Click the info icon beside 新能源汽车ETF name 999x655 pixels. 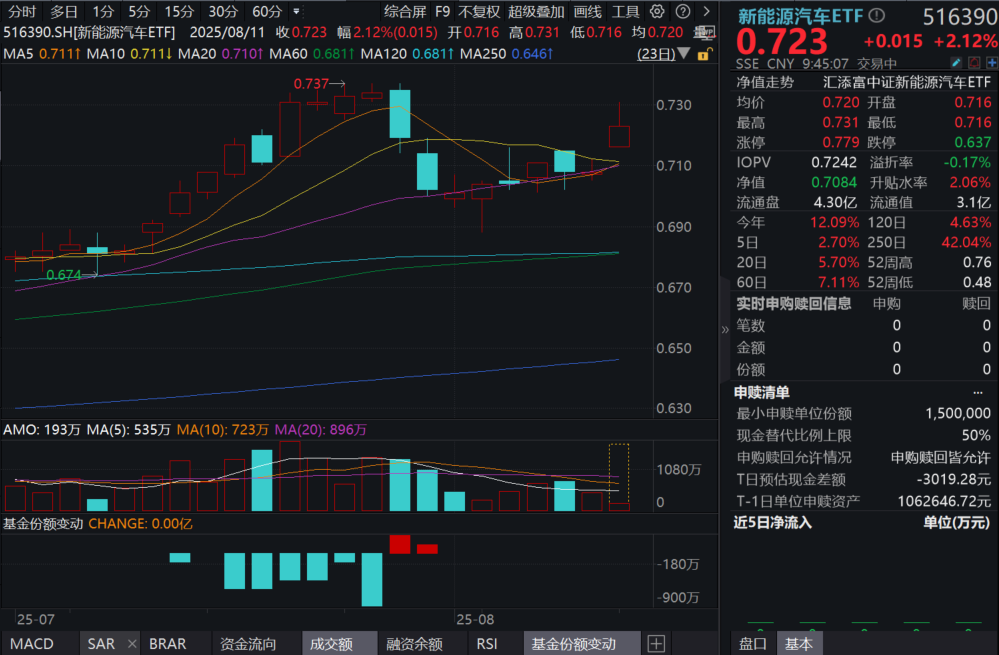(877, 14)
